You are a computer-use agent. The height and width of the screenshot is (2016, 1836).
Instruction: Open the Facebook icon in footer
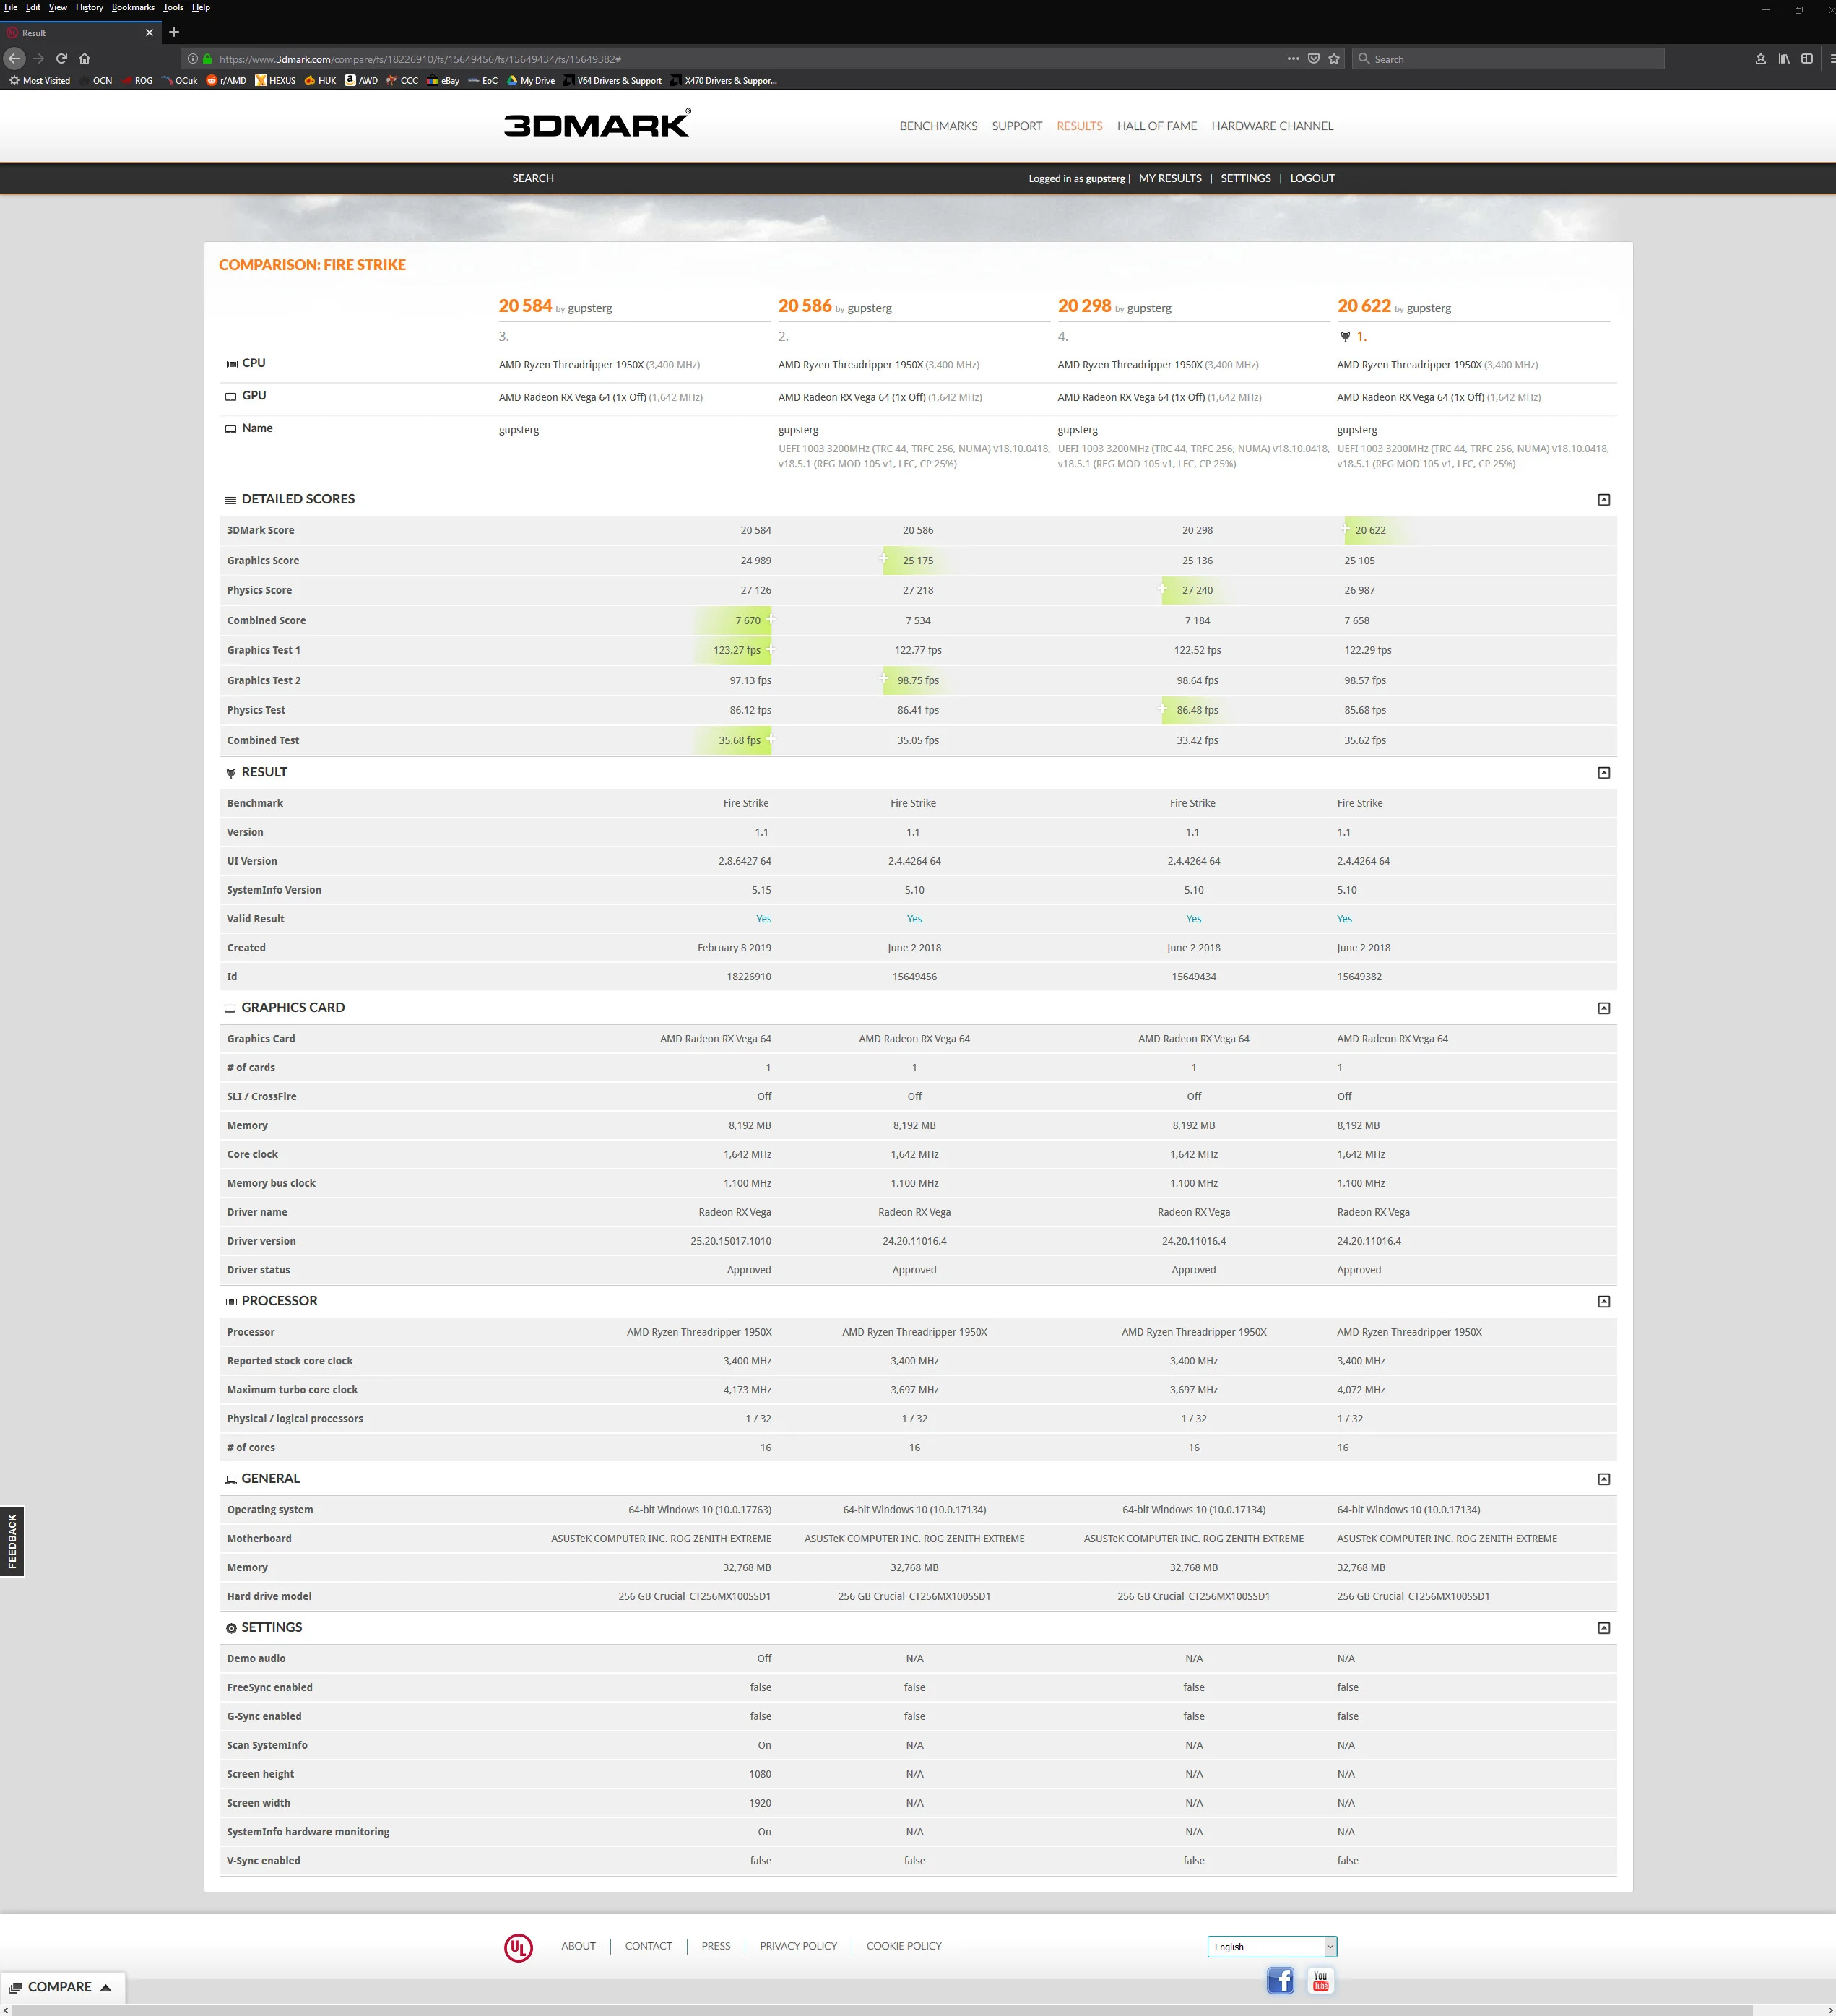[1280, 1980]
